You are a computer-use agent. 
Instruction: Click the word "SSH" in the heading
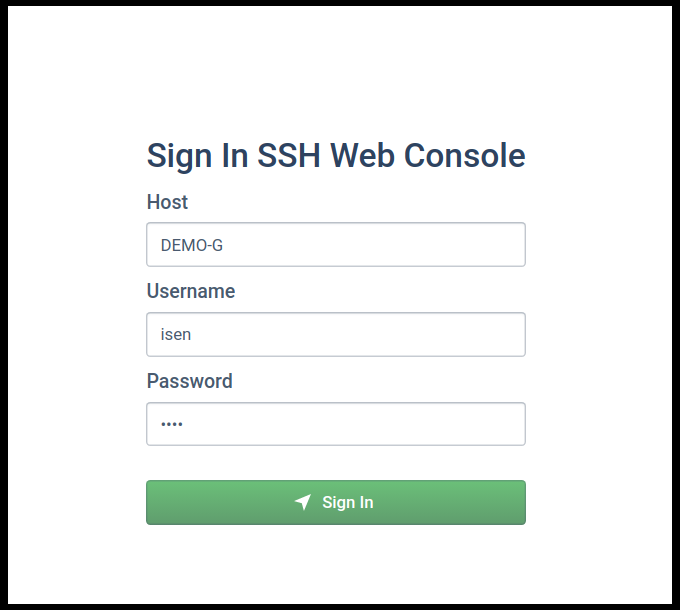tap(290, 156)
